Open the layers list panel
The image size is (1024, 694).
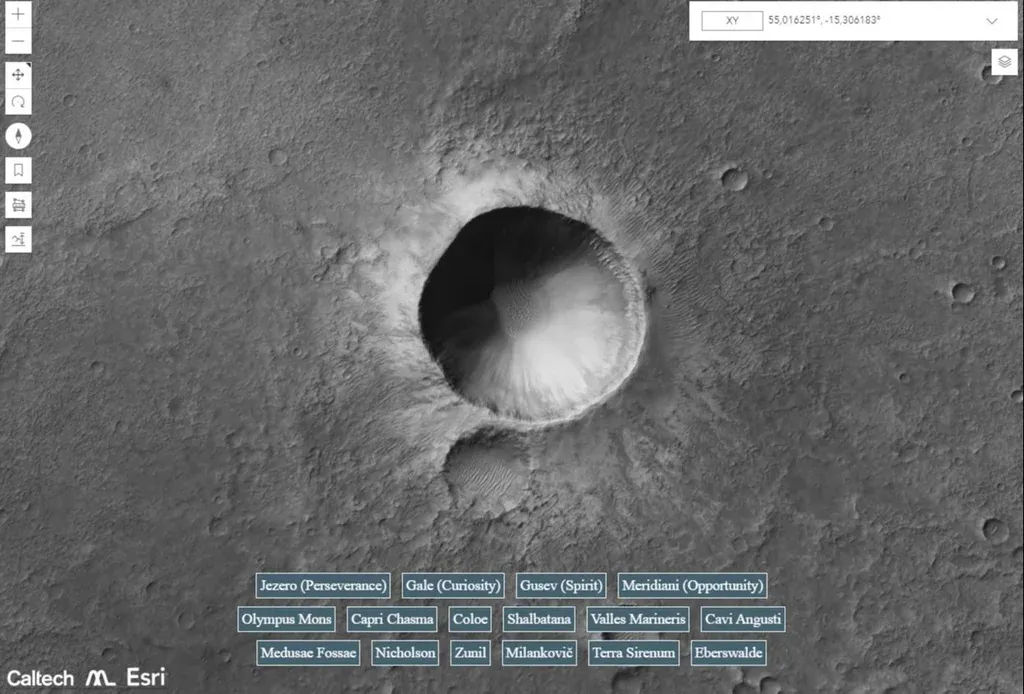point(1004,62)
